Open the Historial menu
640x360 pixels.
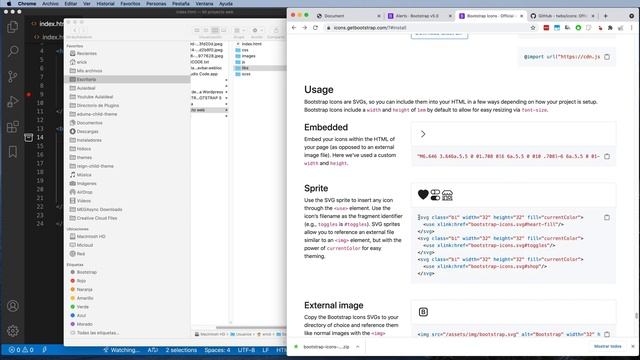pos(105,4)
